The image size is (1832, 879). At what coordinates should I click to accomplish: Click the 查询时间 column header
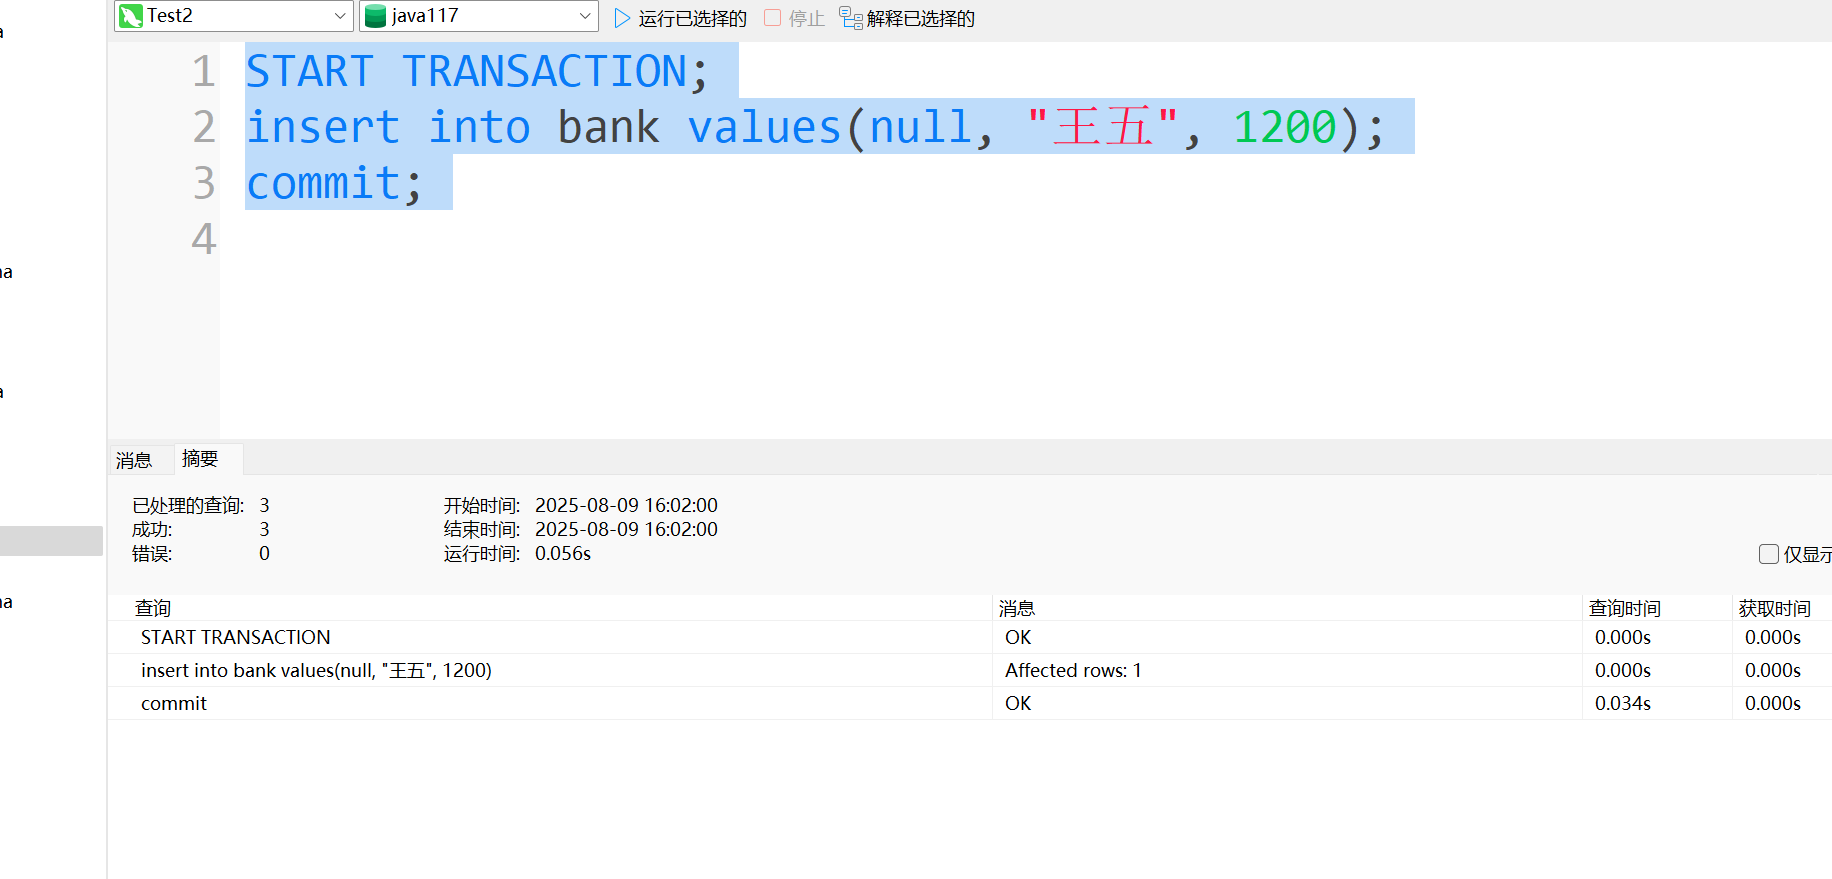click(1625, 608)
